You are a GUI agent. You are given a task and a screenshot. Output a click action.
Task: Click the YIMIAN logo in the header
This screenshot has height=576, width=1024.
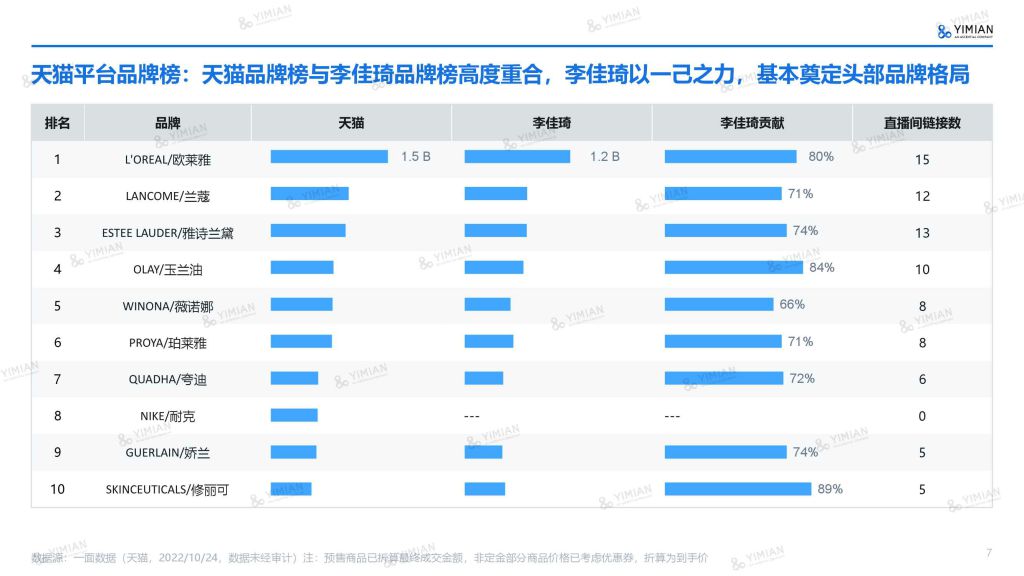[965, 31]
